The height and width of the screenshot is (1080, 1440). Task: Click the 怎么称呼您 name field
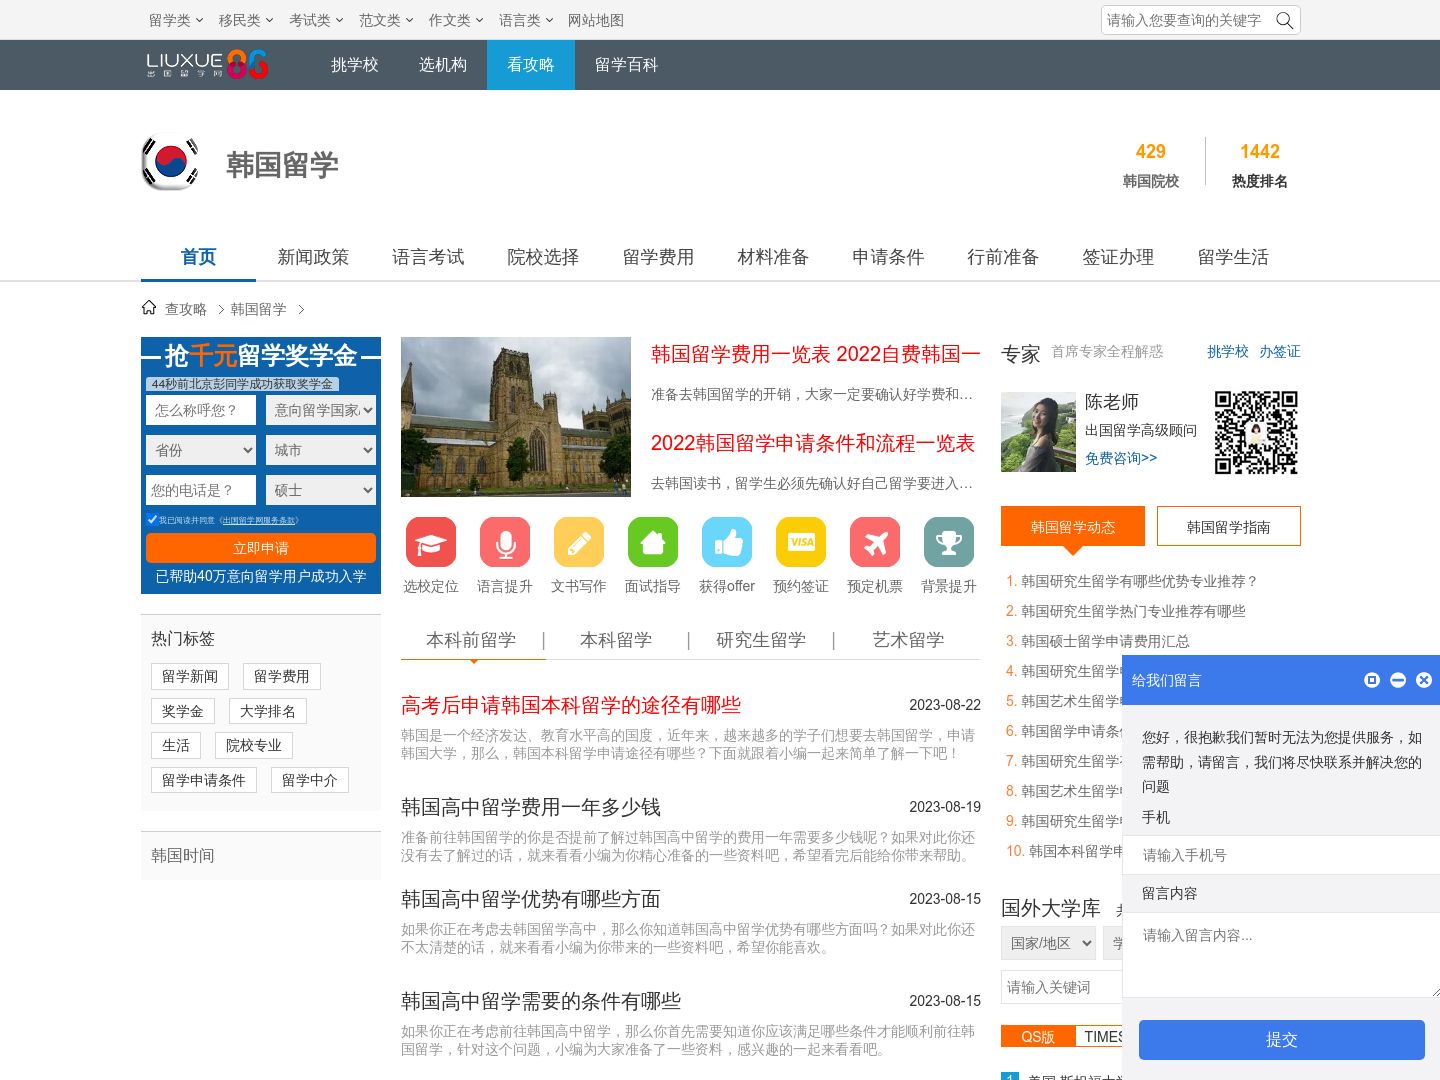coord(201,410)
